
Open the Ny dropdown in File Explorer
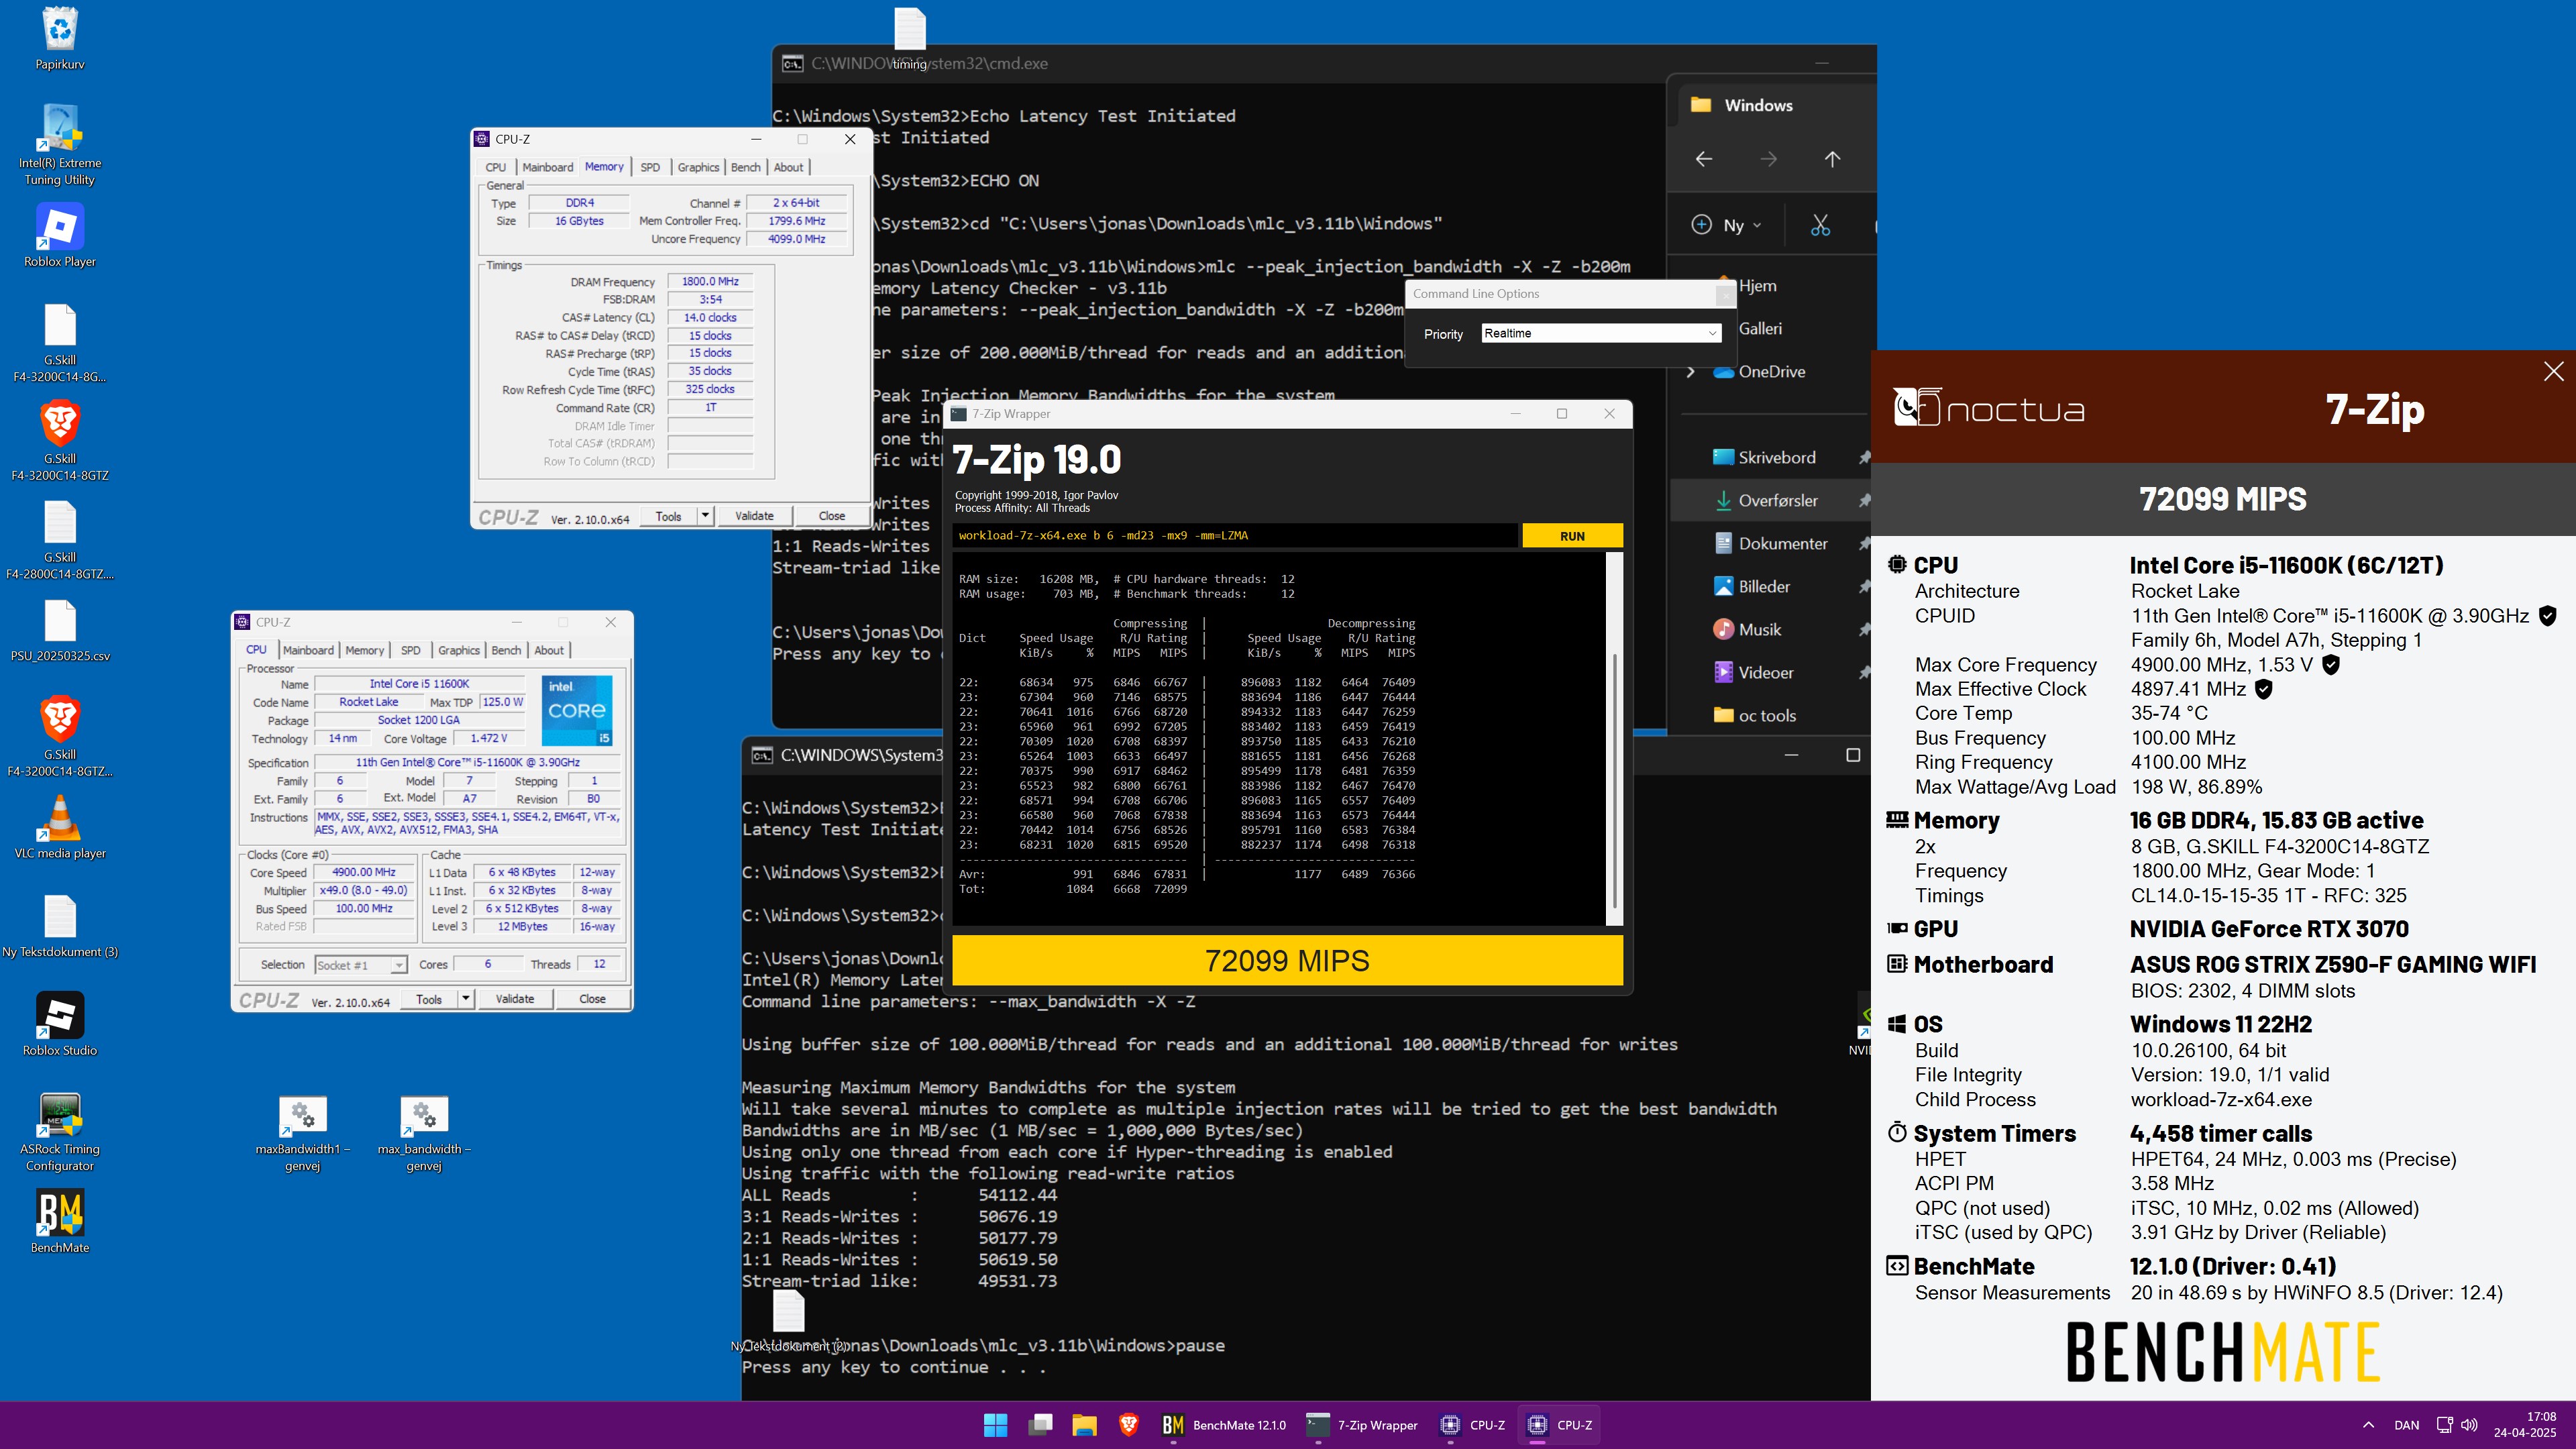coord(1726,225)
